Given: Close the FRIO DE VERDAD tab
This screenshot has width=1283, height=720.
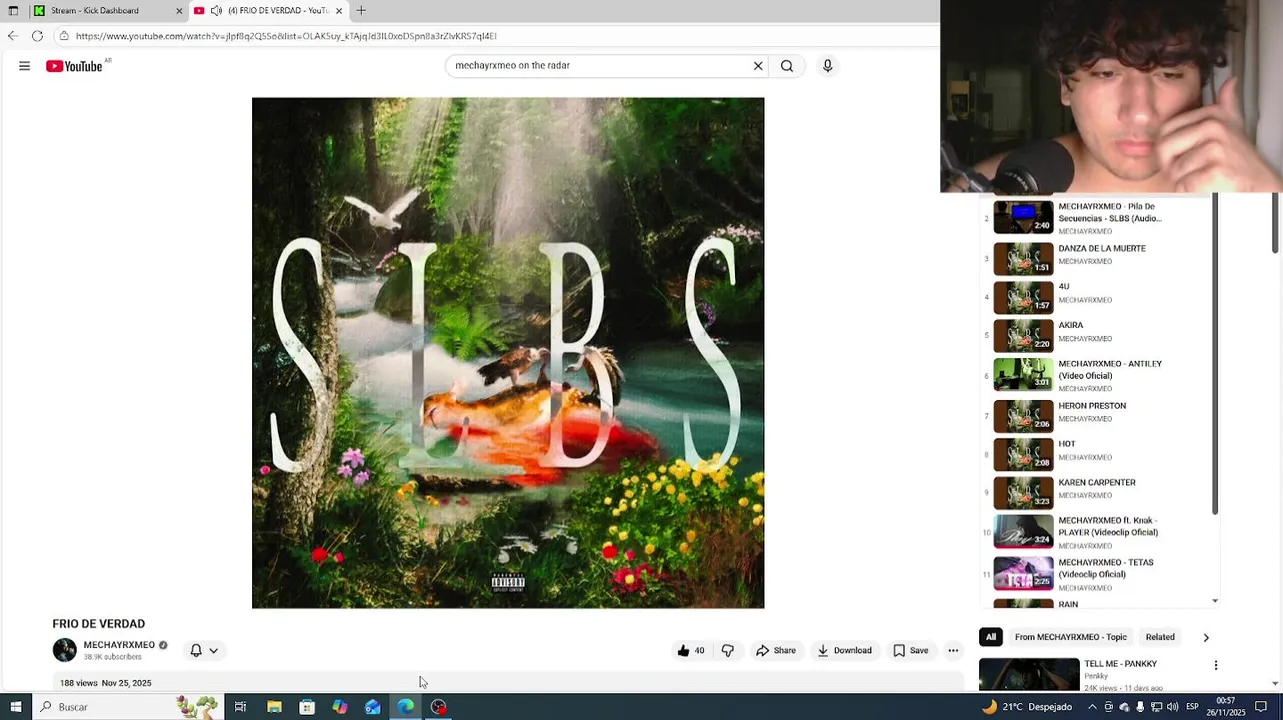Looking at the screenshot, I should [x=339, y=11].
